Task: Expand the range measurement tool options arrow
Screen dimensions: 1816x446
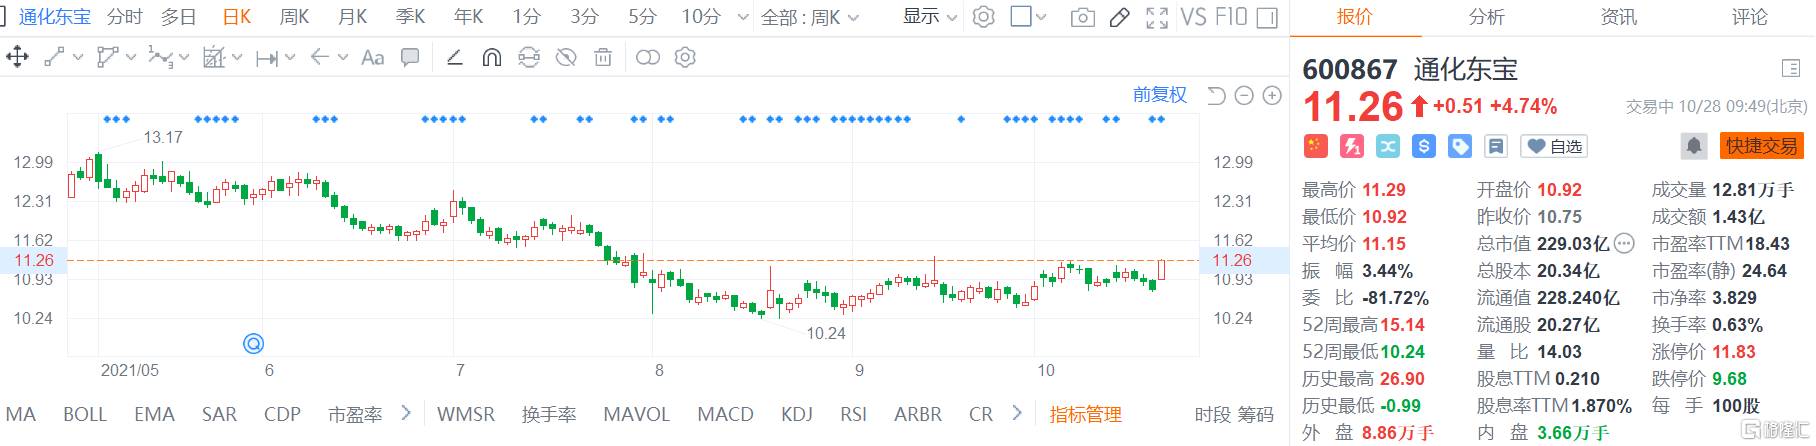Action: pyautogui.click(x=290, y=58)
